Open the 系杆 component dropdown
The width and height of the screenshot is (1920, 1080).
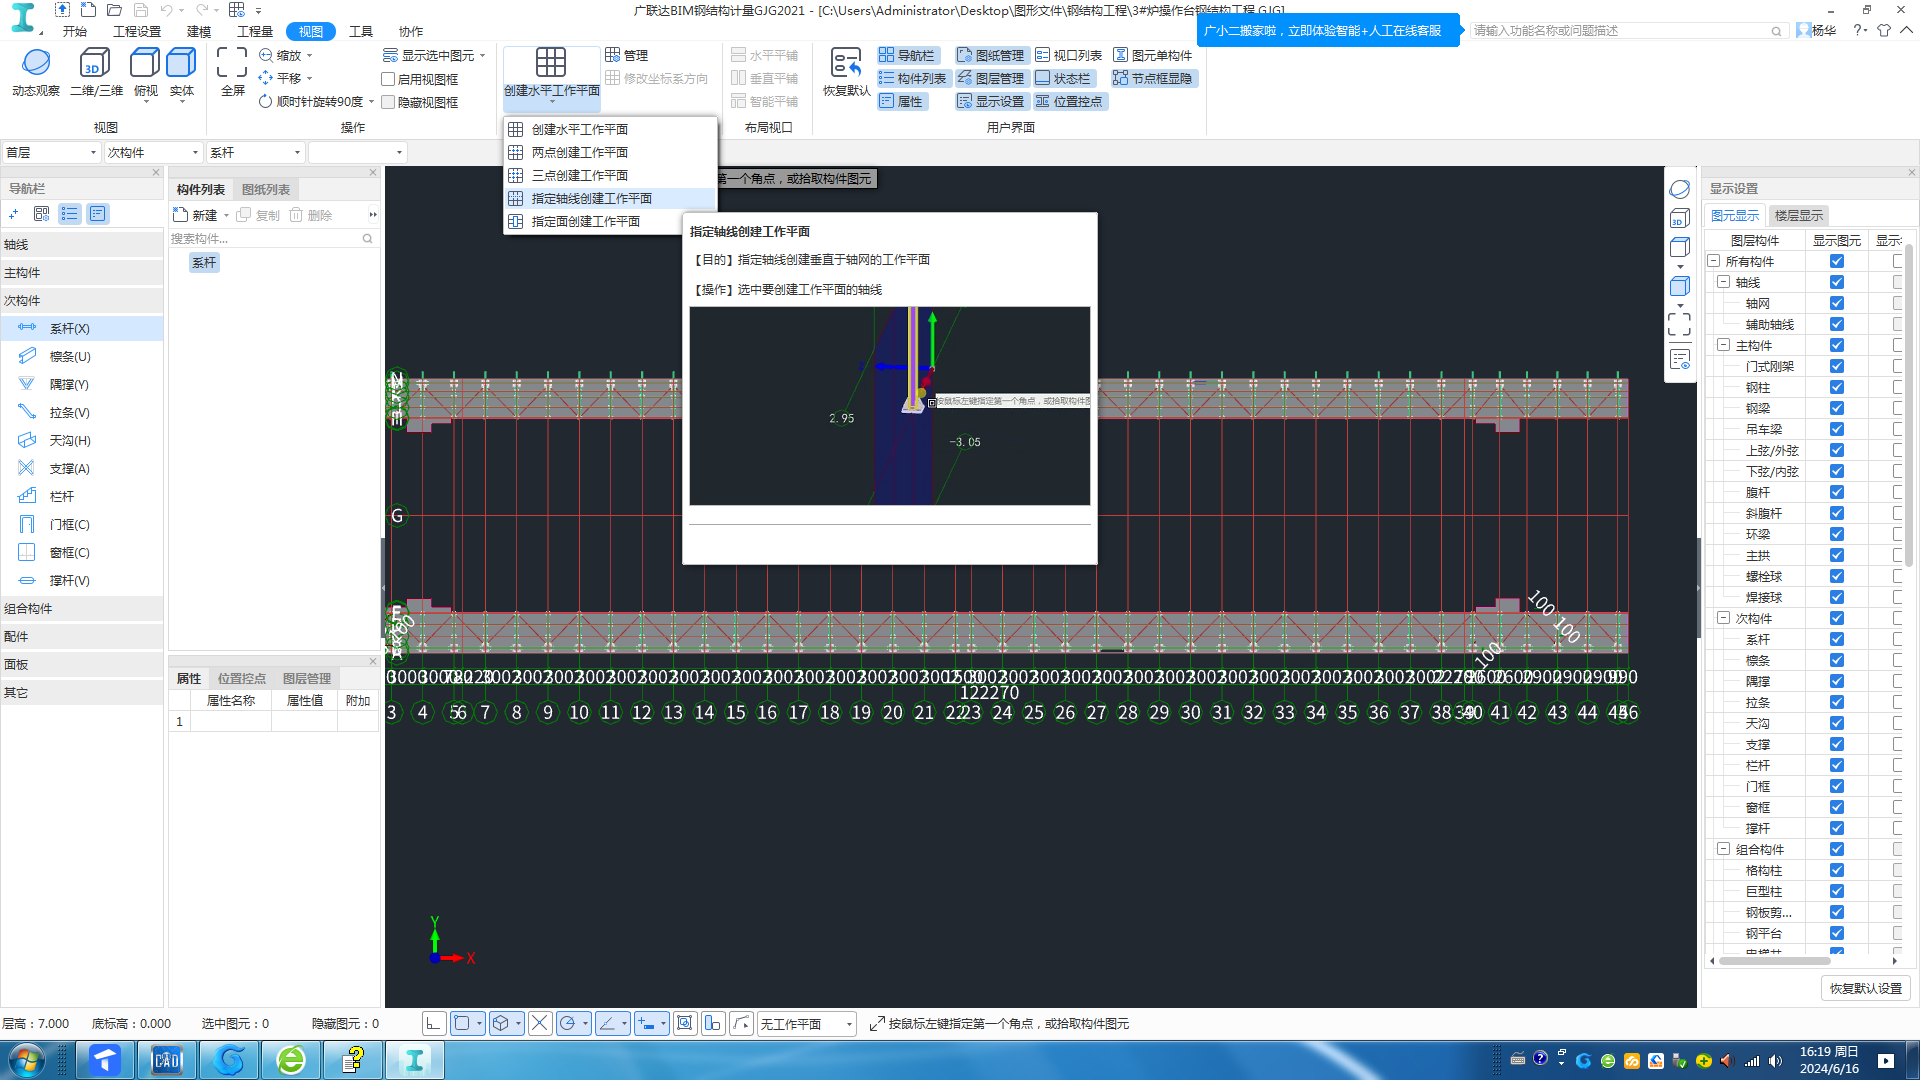[255, 153]
